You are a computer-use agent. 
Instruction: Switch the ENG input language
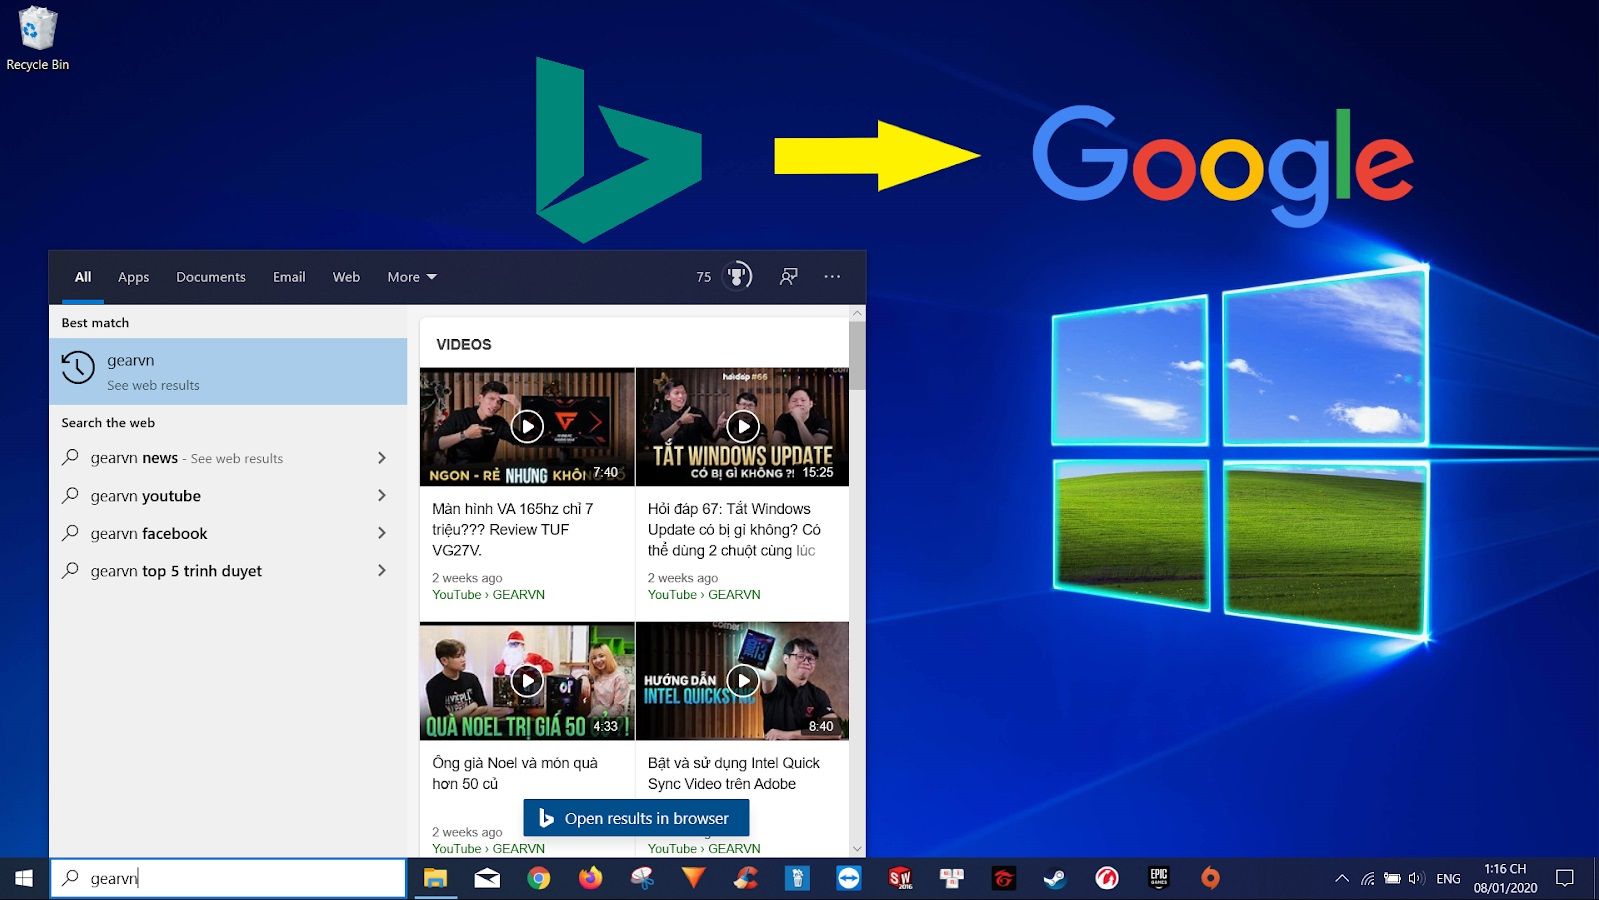click(x=1448, y=878)
